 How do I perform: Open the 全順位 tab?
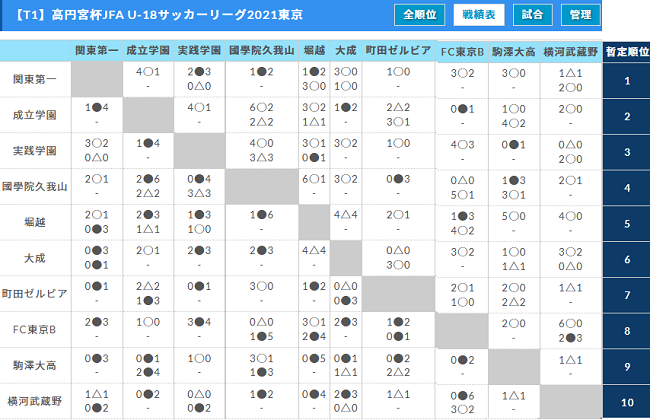(x=420, y=15)
